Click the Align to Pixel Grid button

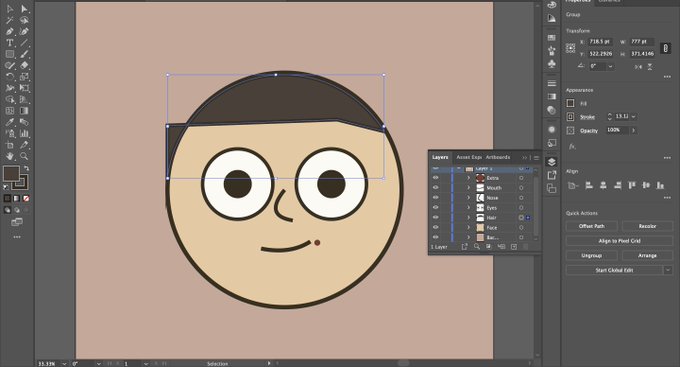click(619, 241)
